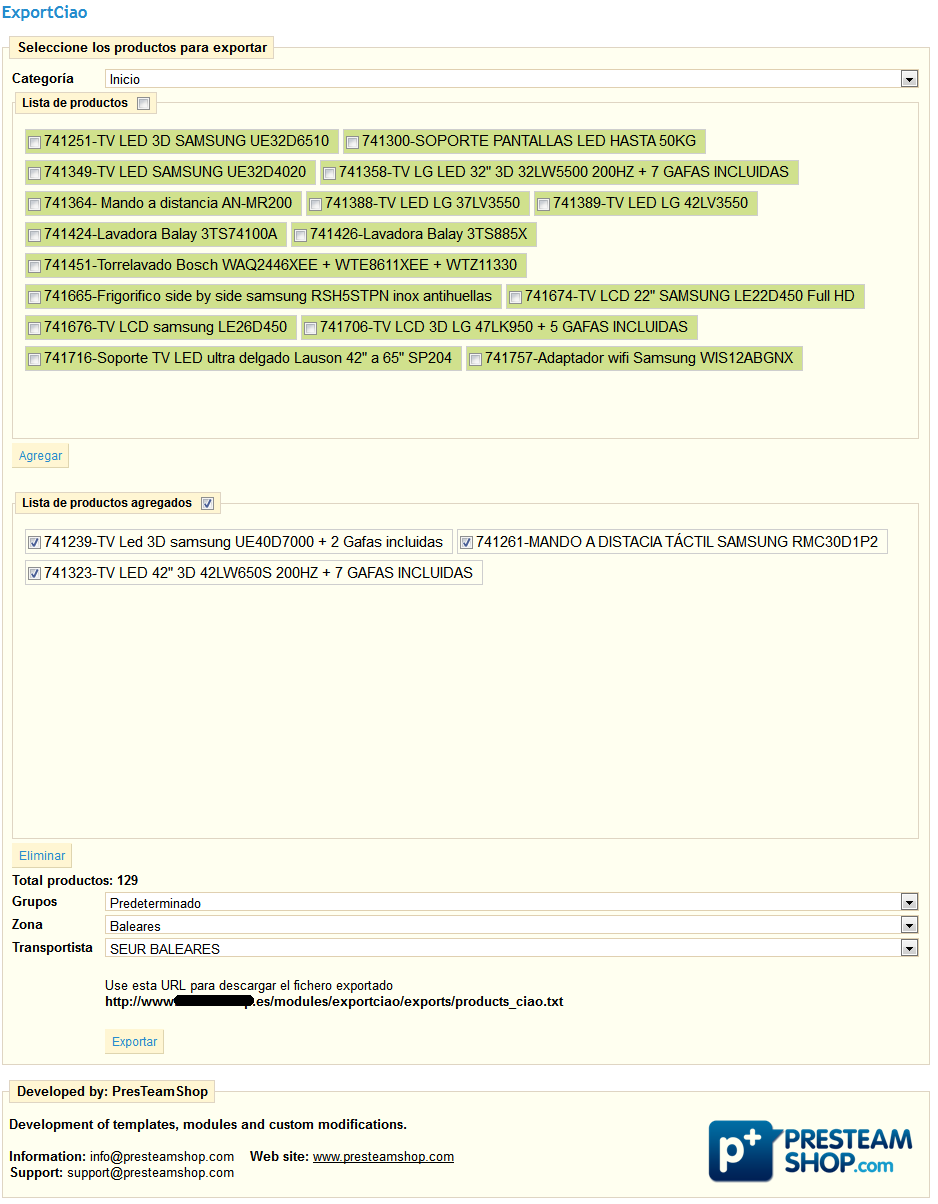Image resolution: width=938 pixels, height=1204 pixels.
Task: Tick 741349-TV LED SAMSUNG UE32D4020 checkbox
Action: 35,173
